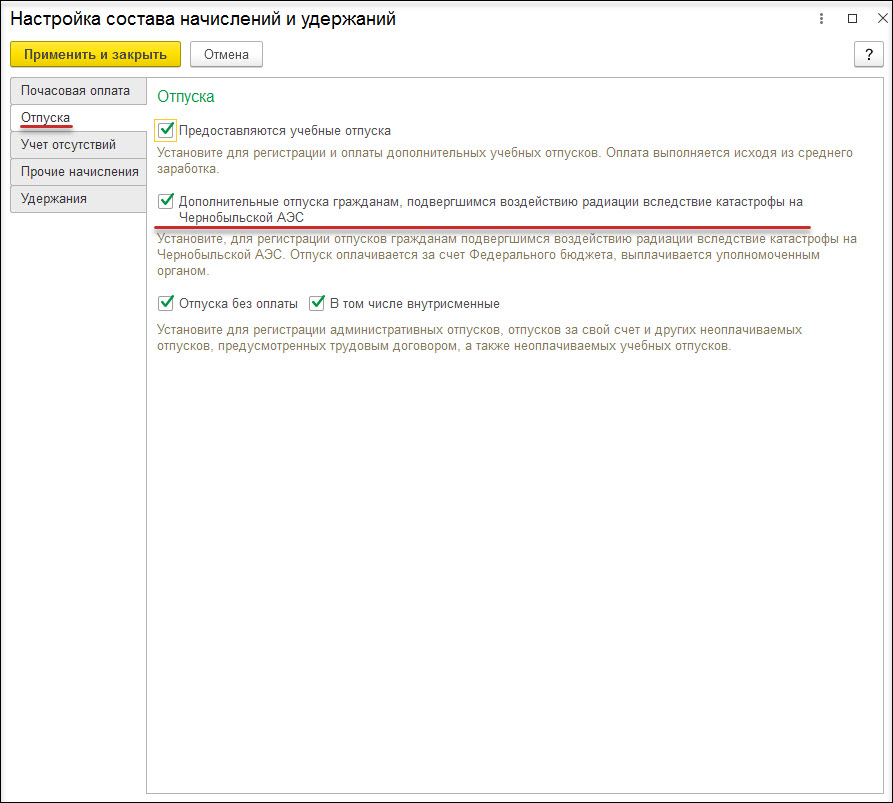The width and height of the screenshot is (893, 803).
Task: Close the Настройка состава начислений window
Action: [x=882, y=18]
